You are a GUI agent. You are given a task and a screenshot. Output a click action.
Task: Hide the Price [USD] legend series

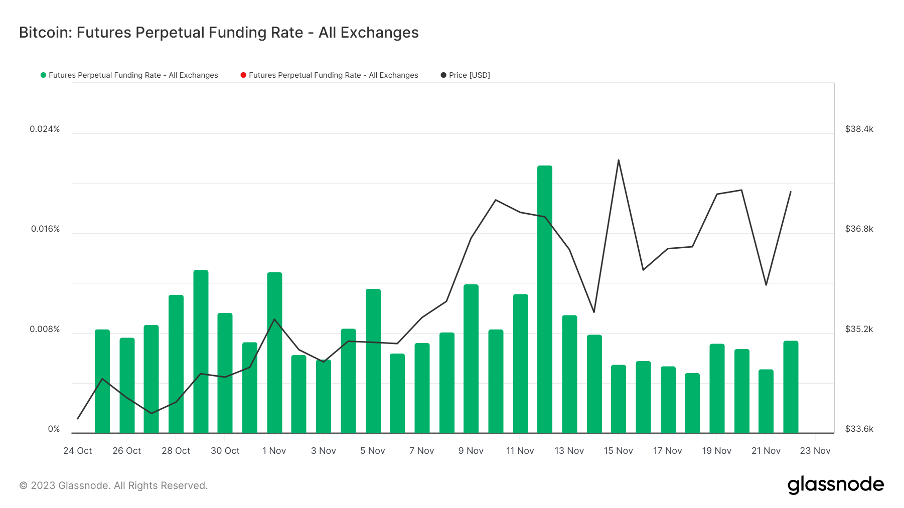click(x=470, y=75)
